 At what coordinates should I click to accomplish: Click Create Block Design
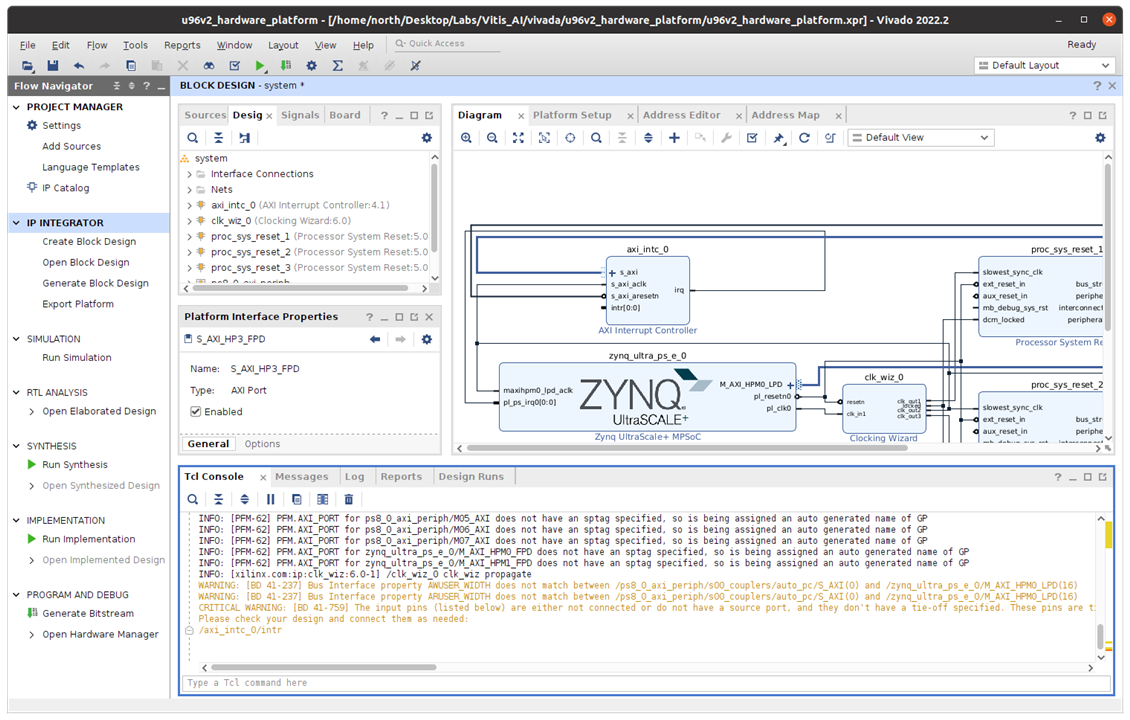[89, 241]
